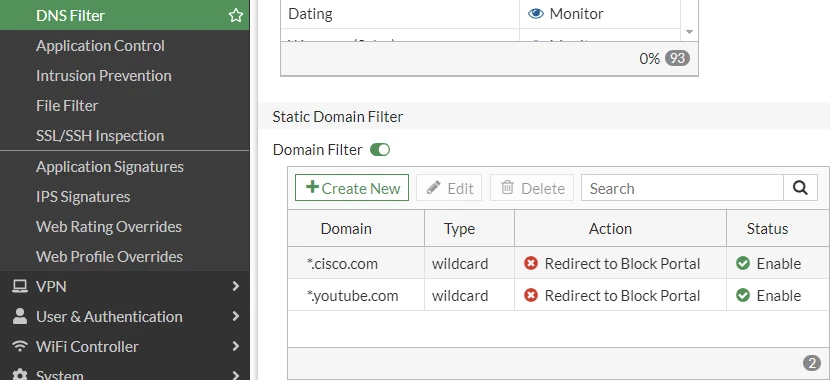The height and width of the screenshot is (380, 830).
Task: Click Redirect to Block Portal for youtube.com
Action: pos(622,295)
